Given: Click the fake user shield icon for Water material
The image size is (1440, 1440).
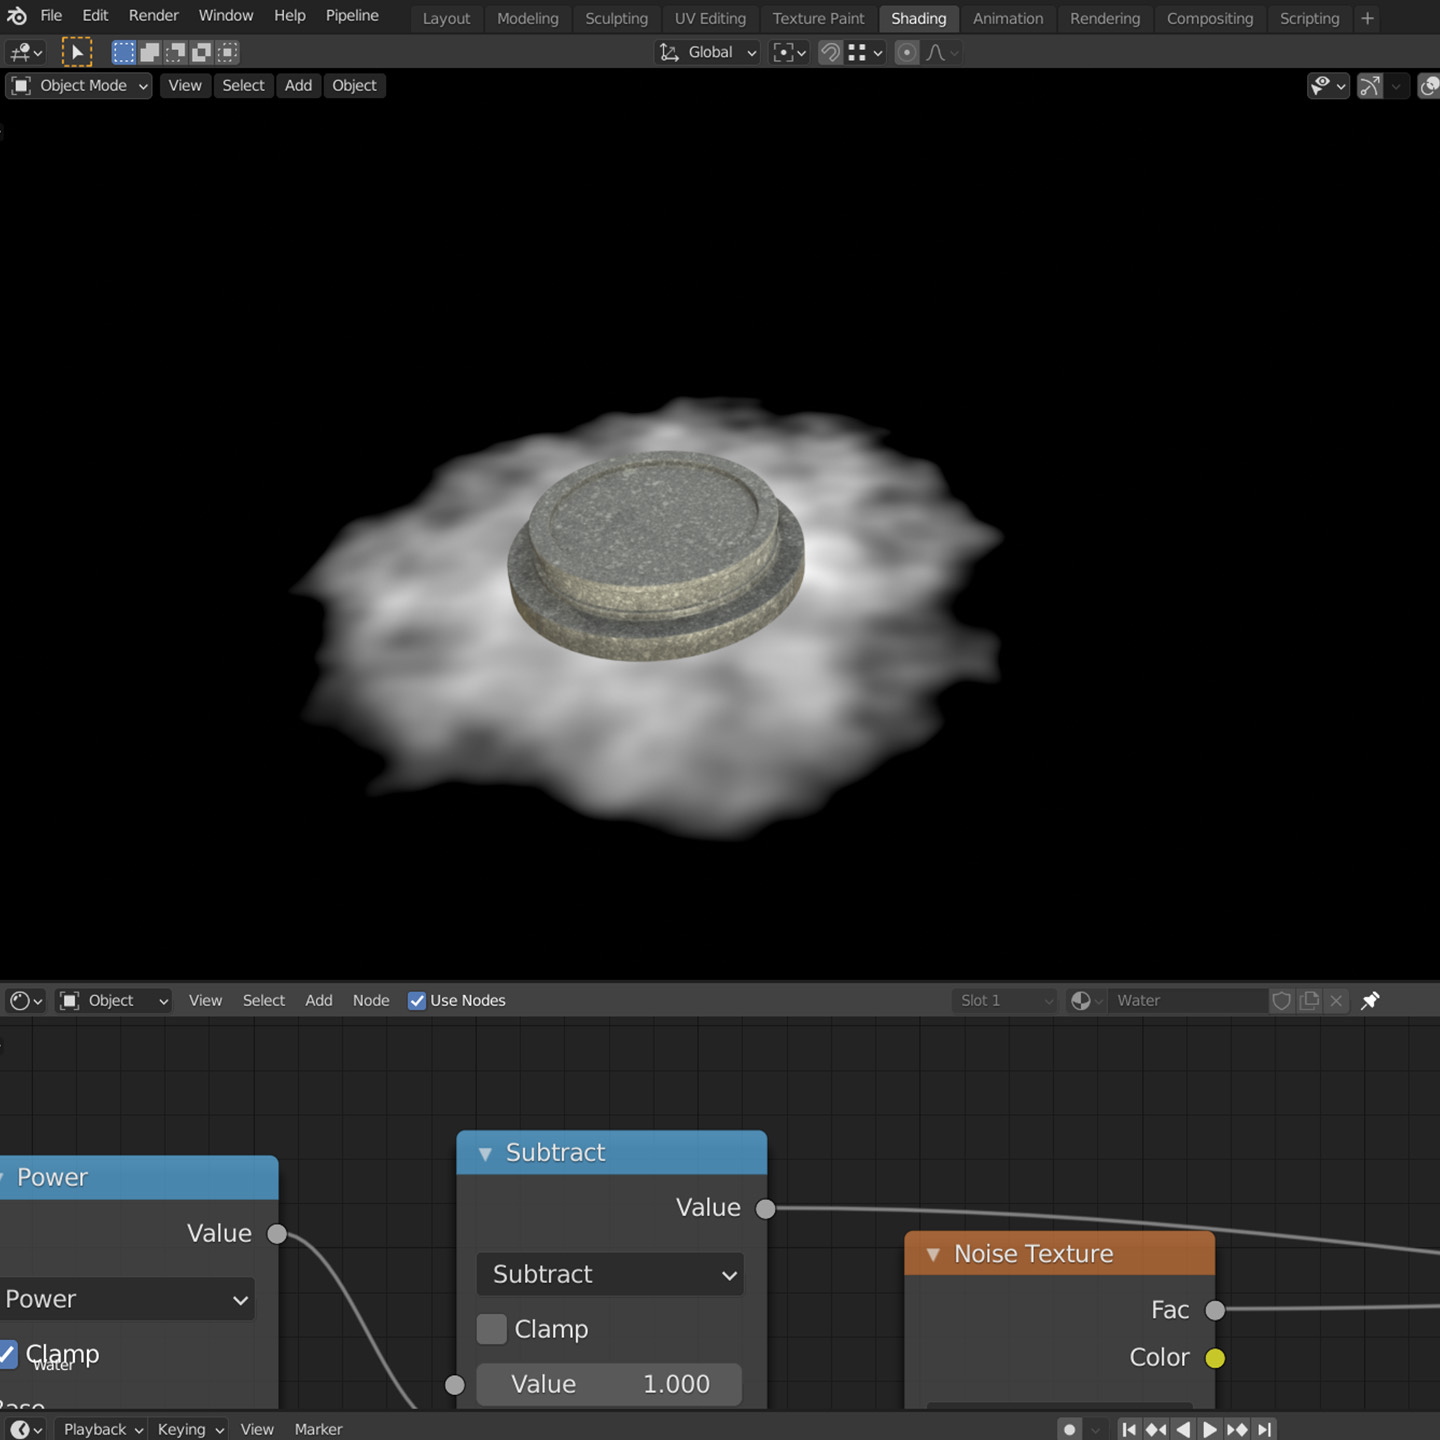Looking at the screenshot, I should point(1283,1000).
